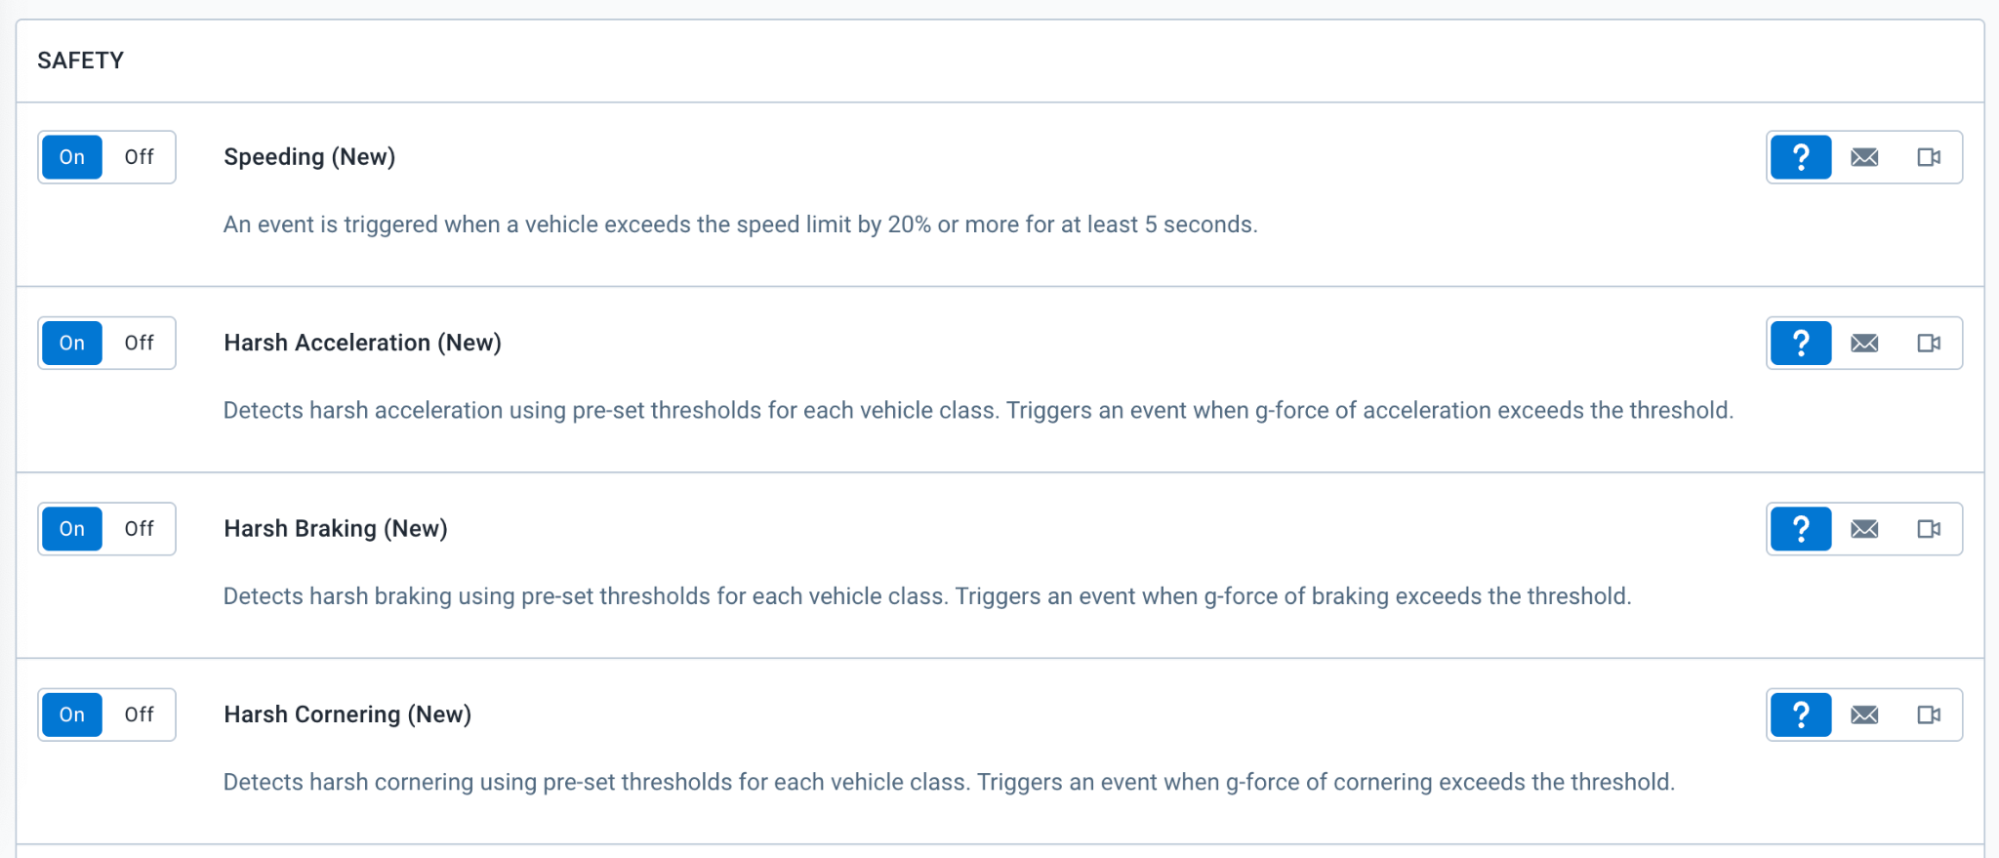Click the help question mark icon for Speeding

1800,157
